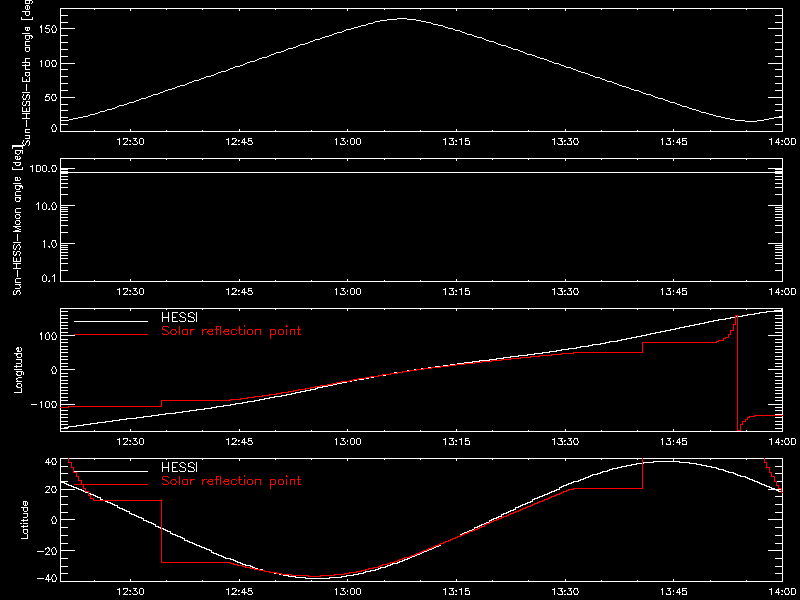Click the 50 tick on Earth angle plot

point(49,98)
